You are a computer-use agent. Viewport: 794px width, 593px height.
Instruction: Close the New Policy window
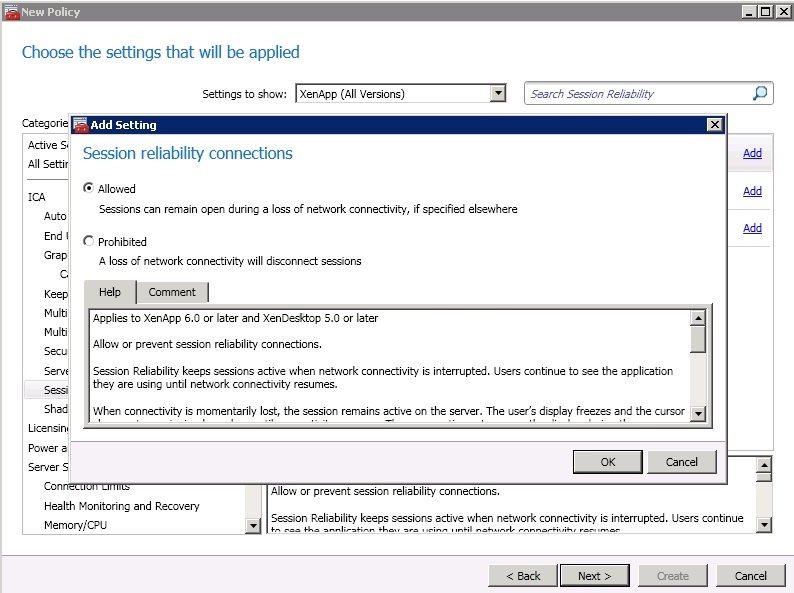(x=782, y=12)
